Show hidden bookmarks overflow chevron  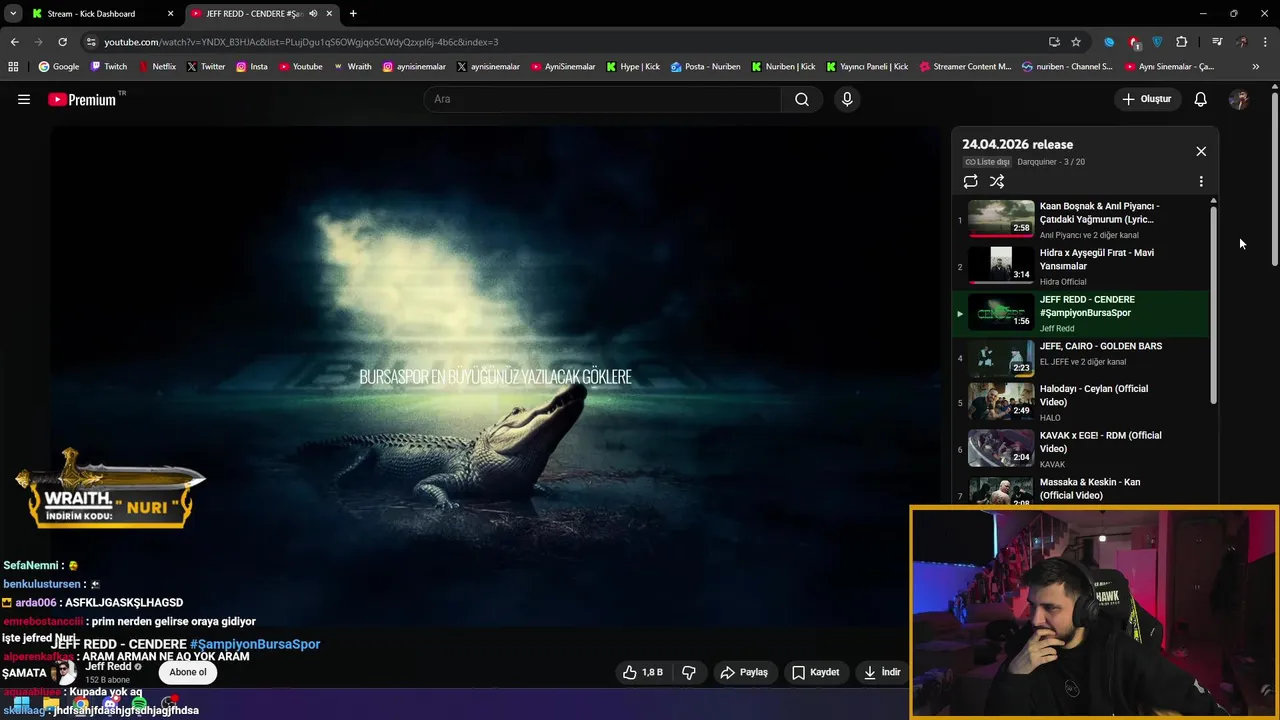coord(1256,67)
